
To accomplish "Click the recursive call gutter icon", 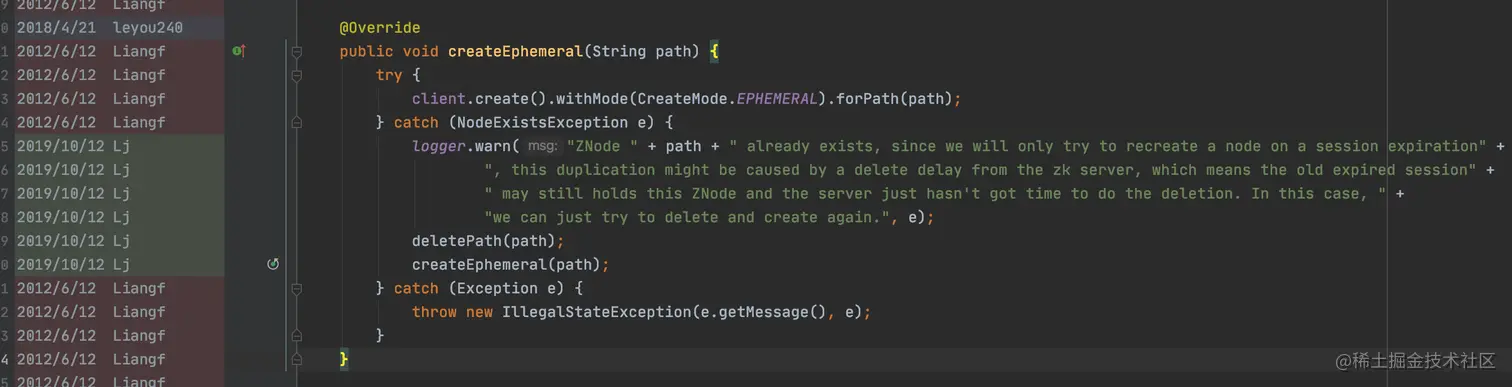I will point(273,264).
